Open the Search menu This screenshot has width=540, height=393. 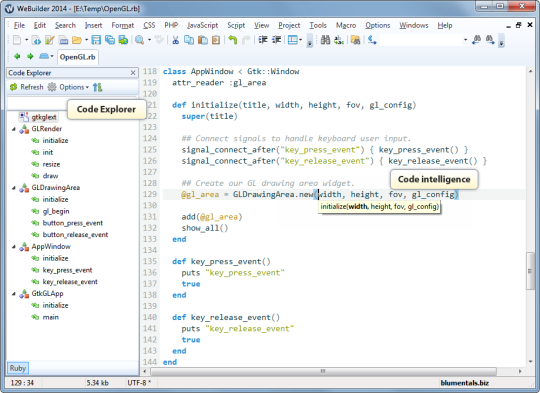(65, 25)
